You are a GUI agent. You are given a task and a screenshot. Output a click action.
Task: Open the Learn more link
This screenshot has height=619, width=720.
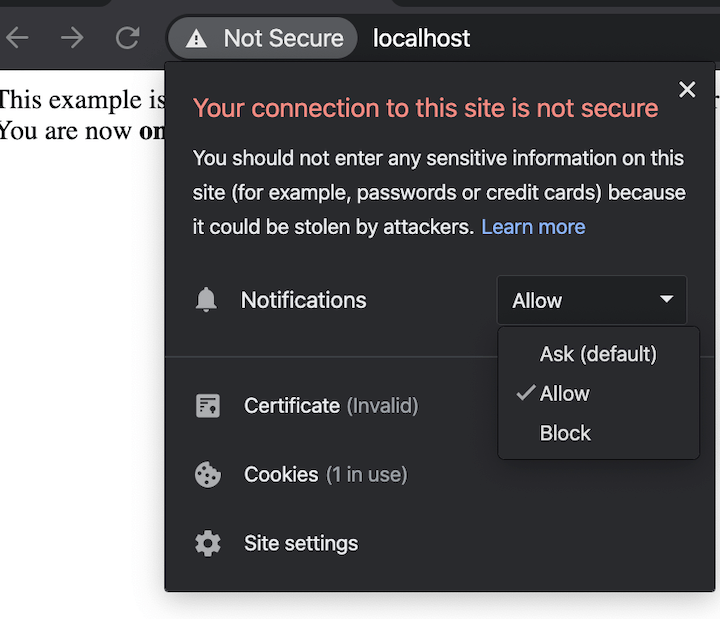(533, 227)
